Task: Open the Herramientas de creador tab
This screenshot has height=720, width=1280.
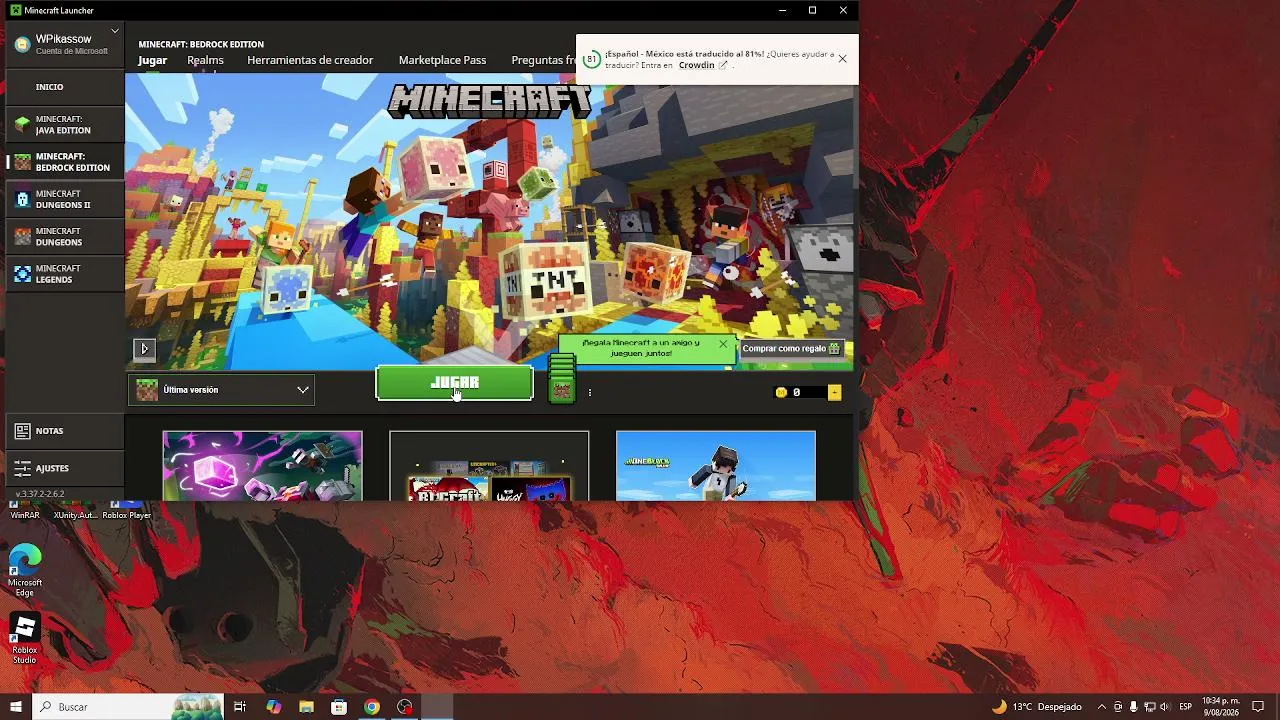Action: pos(310,60)
